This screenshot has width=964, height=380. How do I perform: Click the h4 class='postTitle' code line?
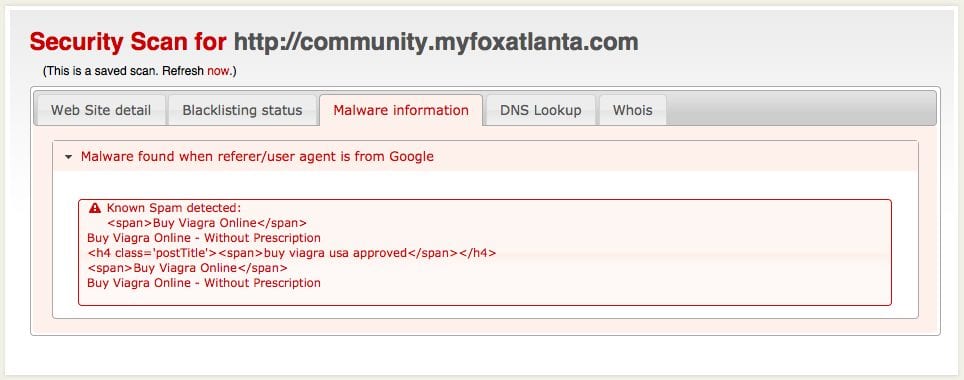point(291,253)
